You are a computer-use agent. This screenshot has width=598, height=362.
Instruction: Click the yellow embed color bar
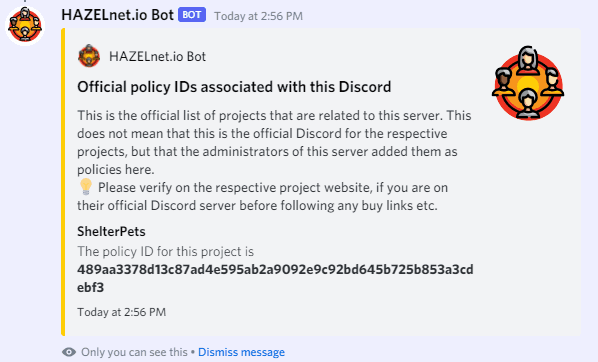coord(63,182)
